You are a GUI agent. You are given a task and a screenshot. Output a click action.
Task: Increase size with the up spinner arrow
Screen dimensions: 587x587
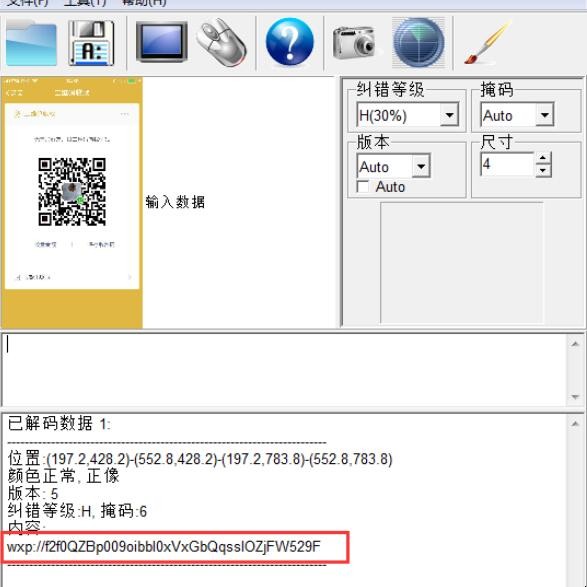click(543, 158)
